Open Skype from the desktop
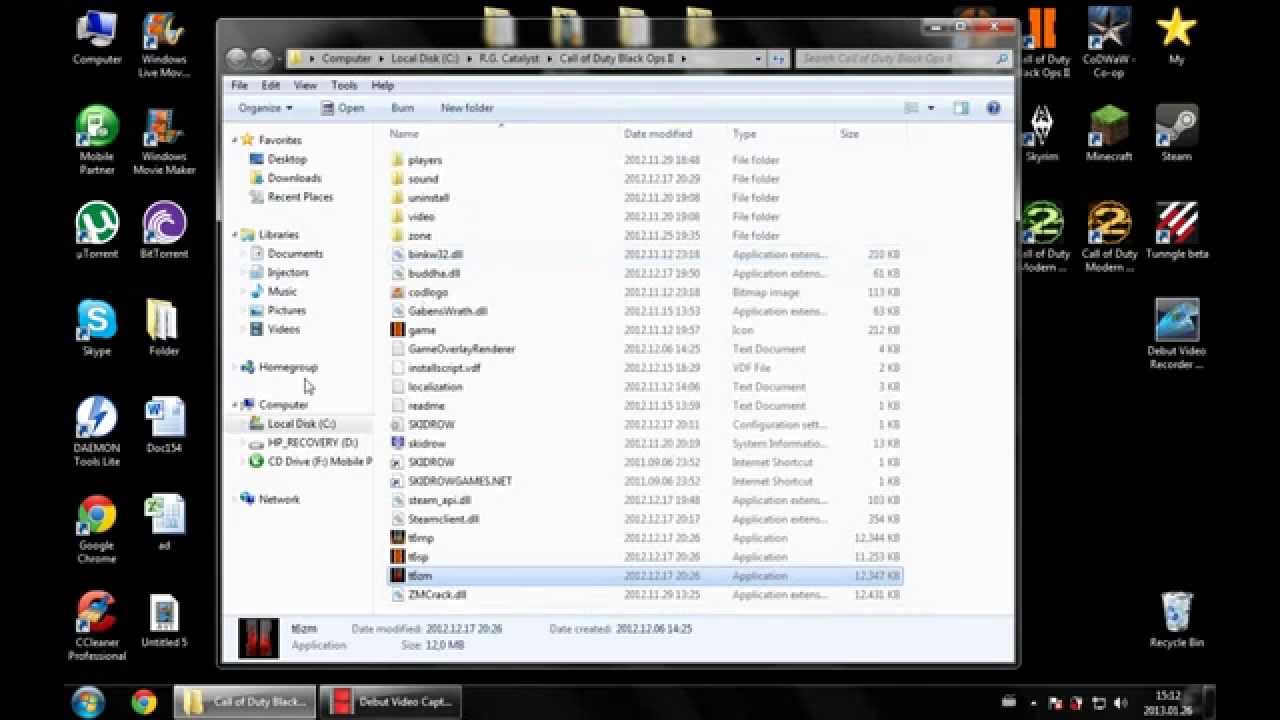Screen dimensions: 1280x720 coord(97,327)
